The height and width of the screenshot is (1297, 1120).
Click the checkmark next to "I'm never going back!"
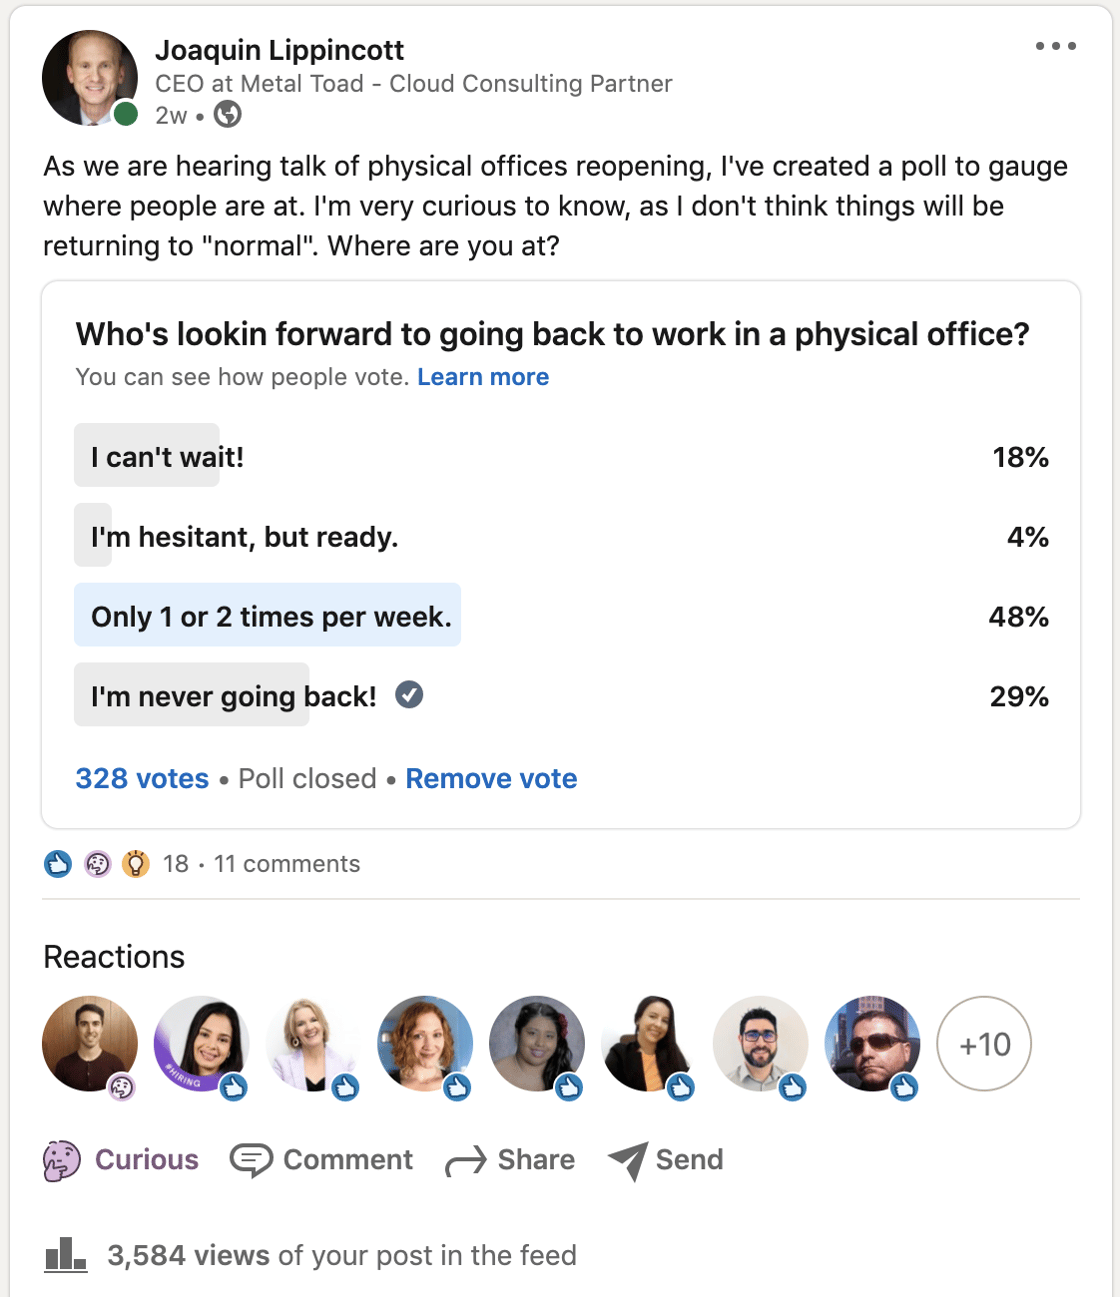point(409,694)
